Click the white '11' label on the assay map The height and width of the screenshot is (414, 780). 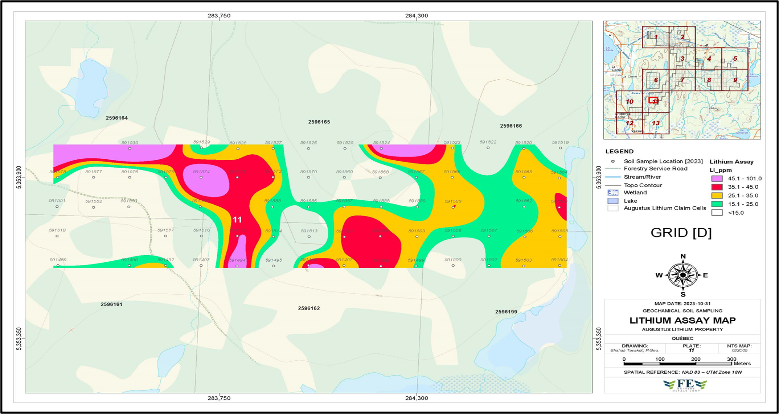point(238,219)
